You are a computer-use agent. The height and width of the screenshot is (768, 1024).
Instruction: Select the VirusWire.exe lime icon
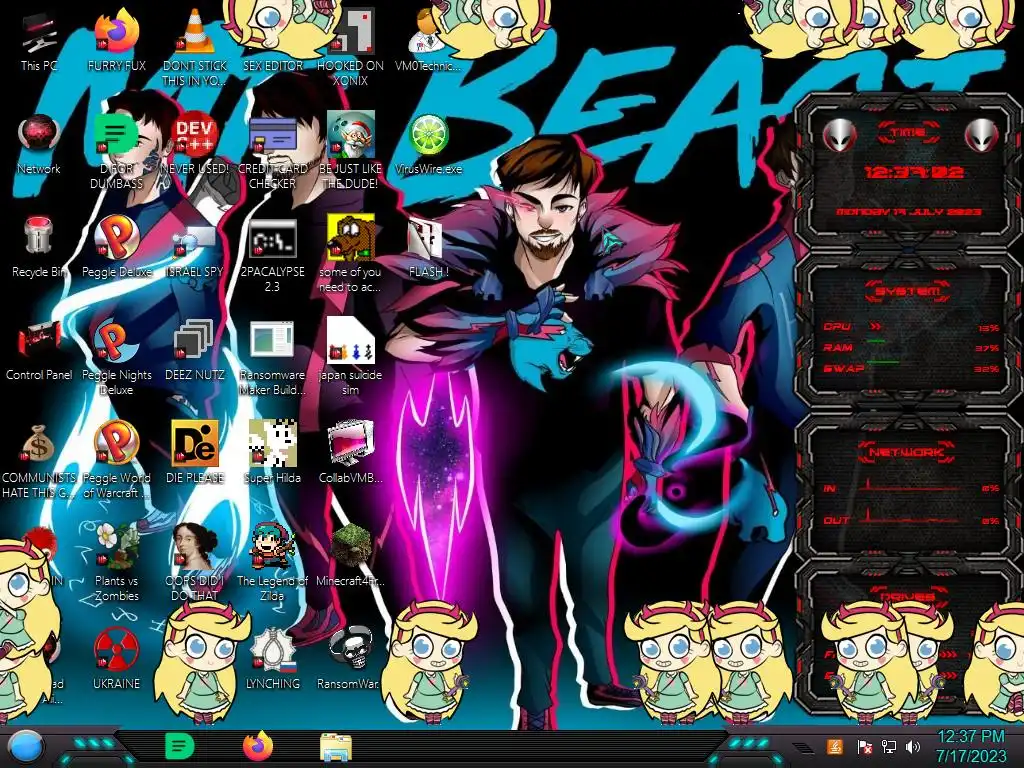pos(428,135)
